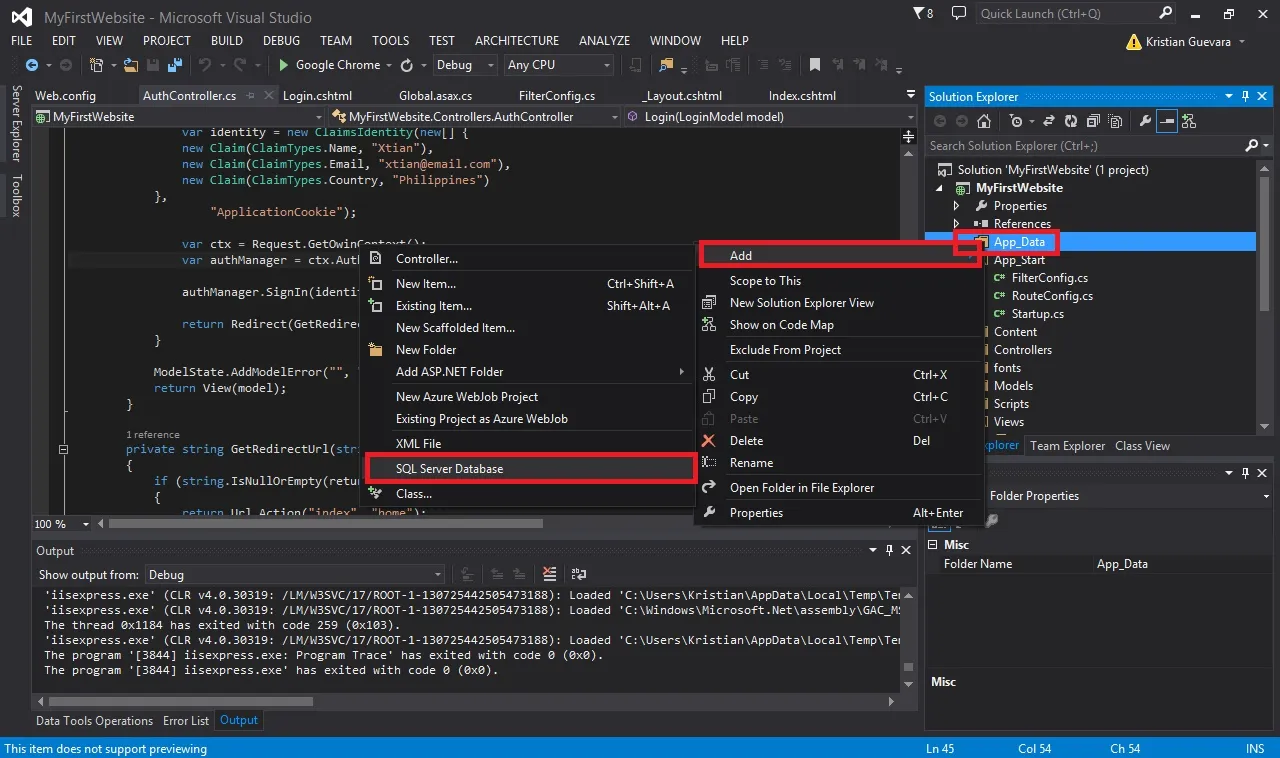Start debugging with Google Chrome button

pyautogui.click(x=330, y=65)
